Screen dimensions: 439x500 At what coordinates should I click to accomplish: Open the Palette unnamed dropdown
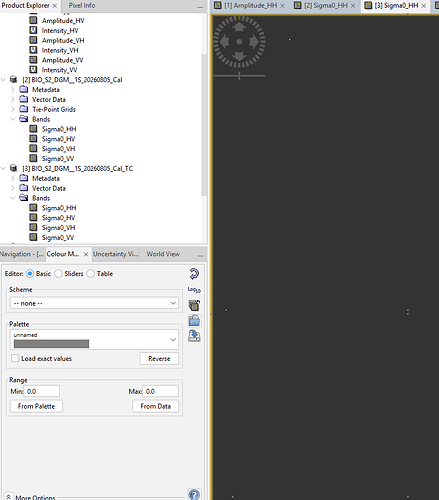(94, 340)
